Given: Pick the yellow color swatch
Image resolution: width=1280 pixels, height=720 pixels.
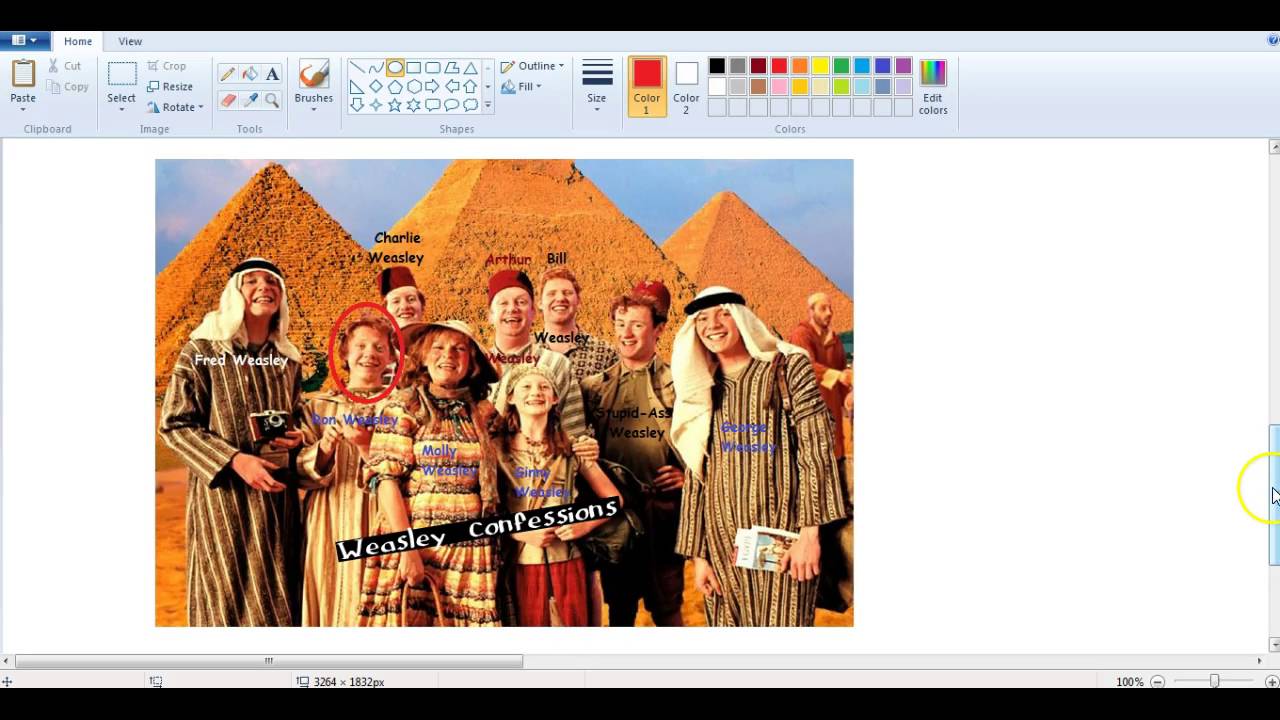Looking at the screenshot, I should [820, 66].
